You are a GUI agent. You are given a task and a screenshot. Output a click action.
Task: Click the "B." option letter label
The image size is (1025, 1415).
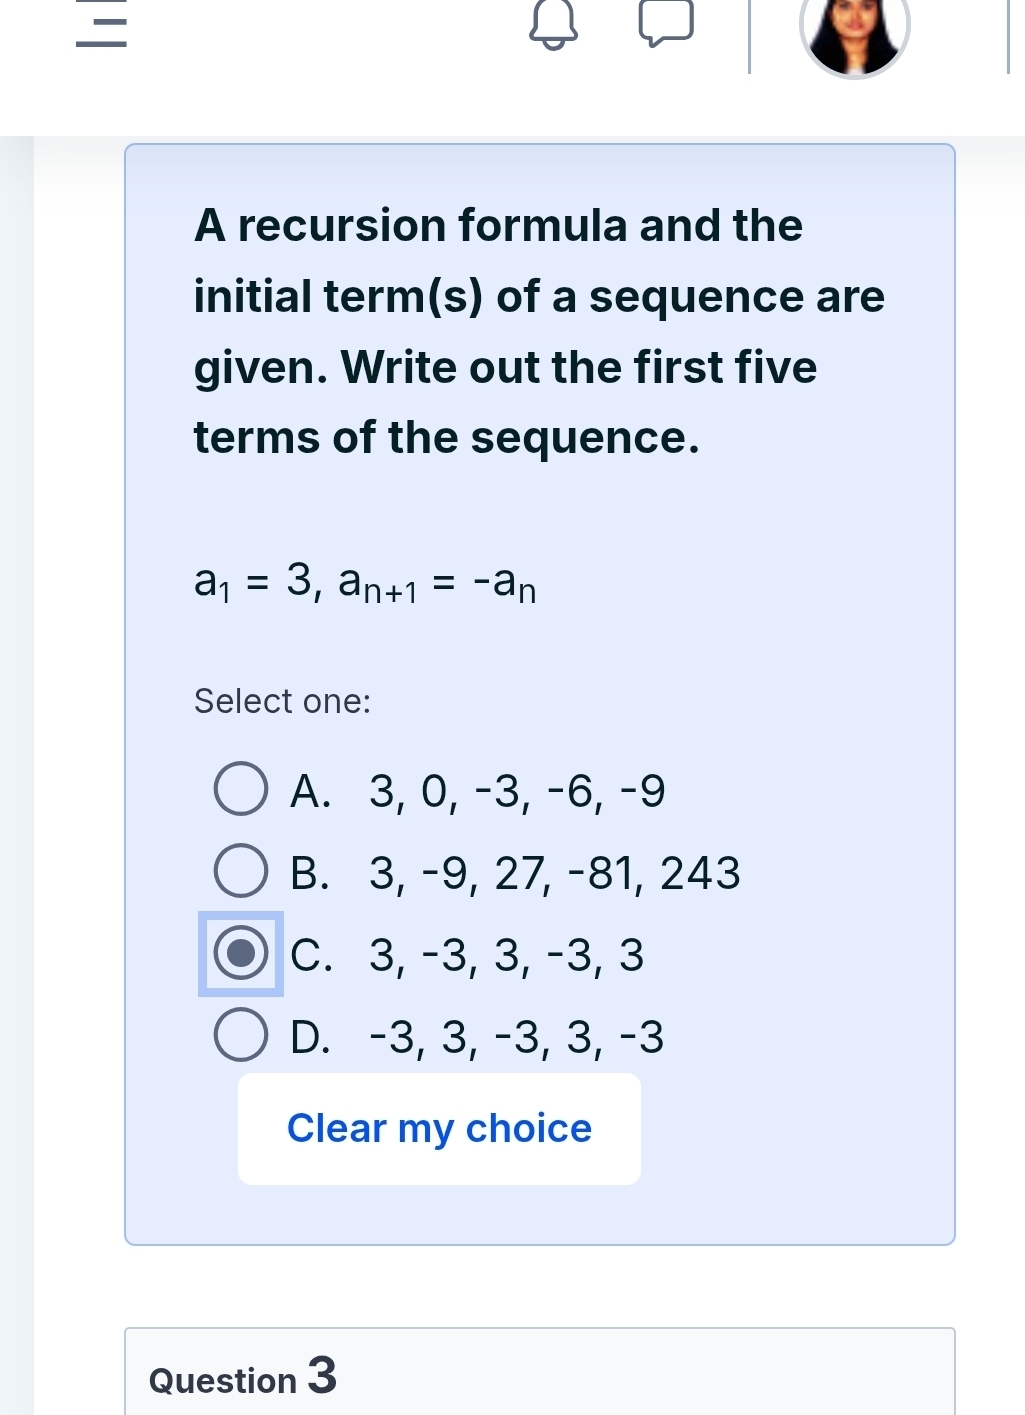pos(310,873)
